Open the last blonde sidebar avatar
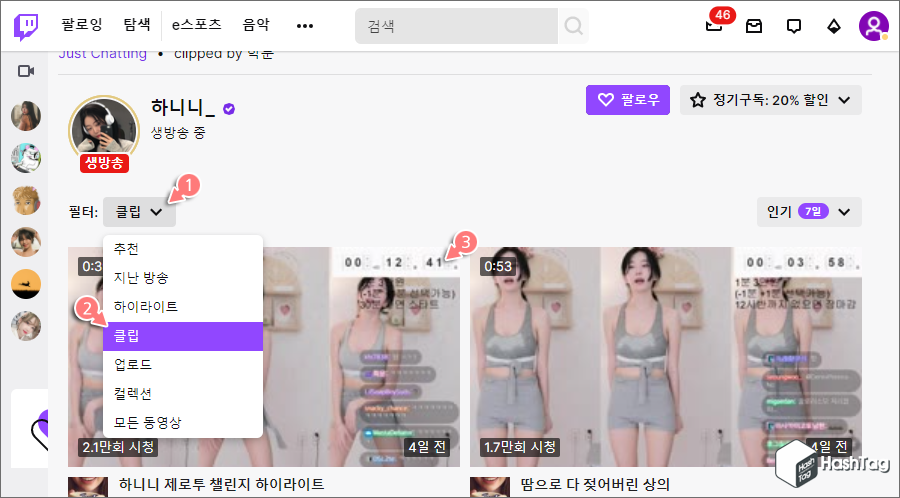This screenshot has width=900, height=498. [26, 326]
